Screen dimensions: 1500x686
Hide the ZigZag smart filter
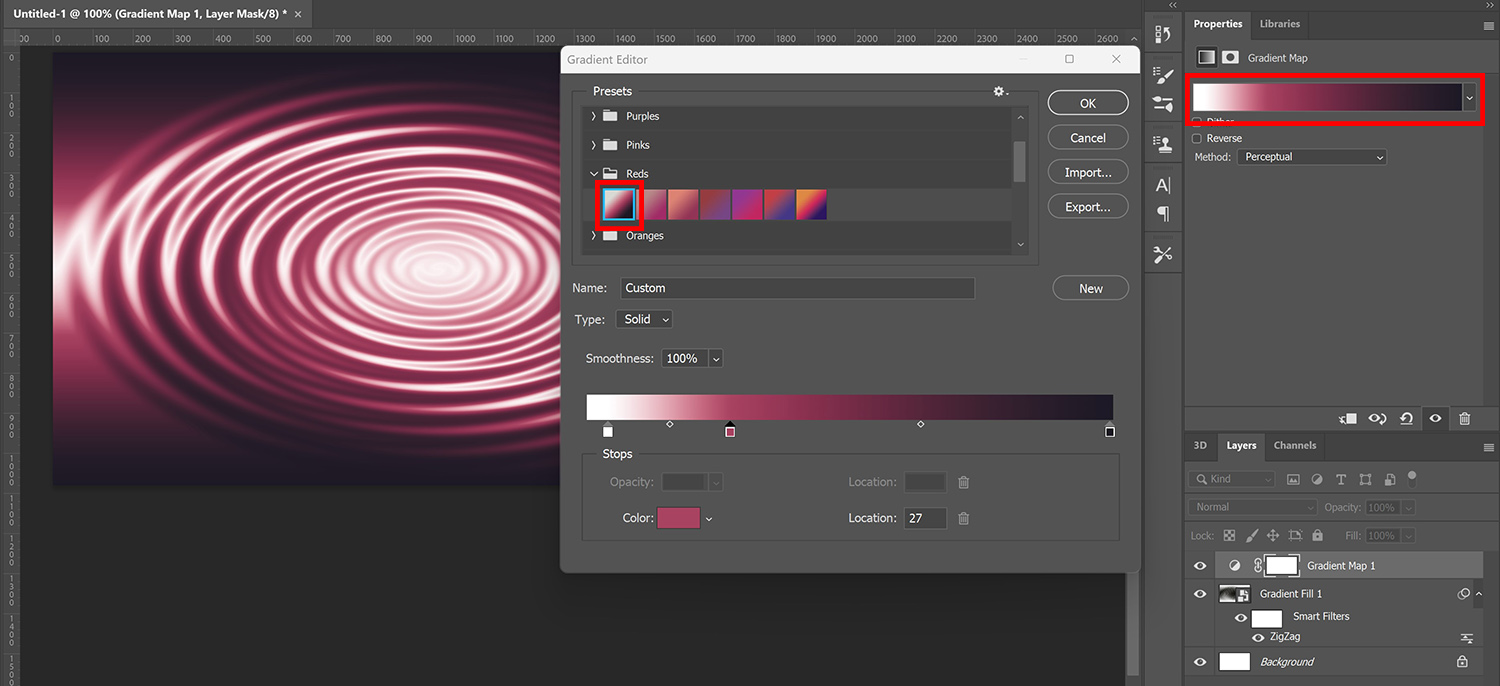tap(1258, 637)
